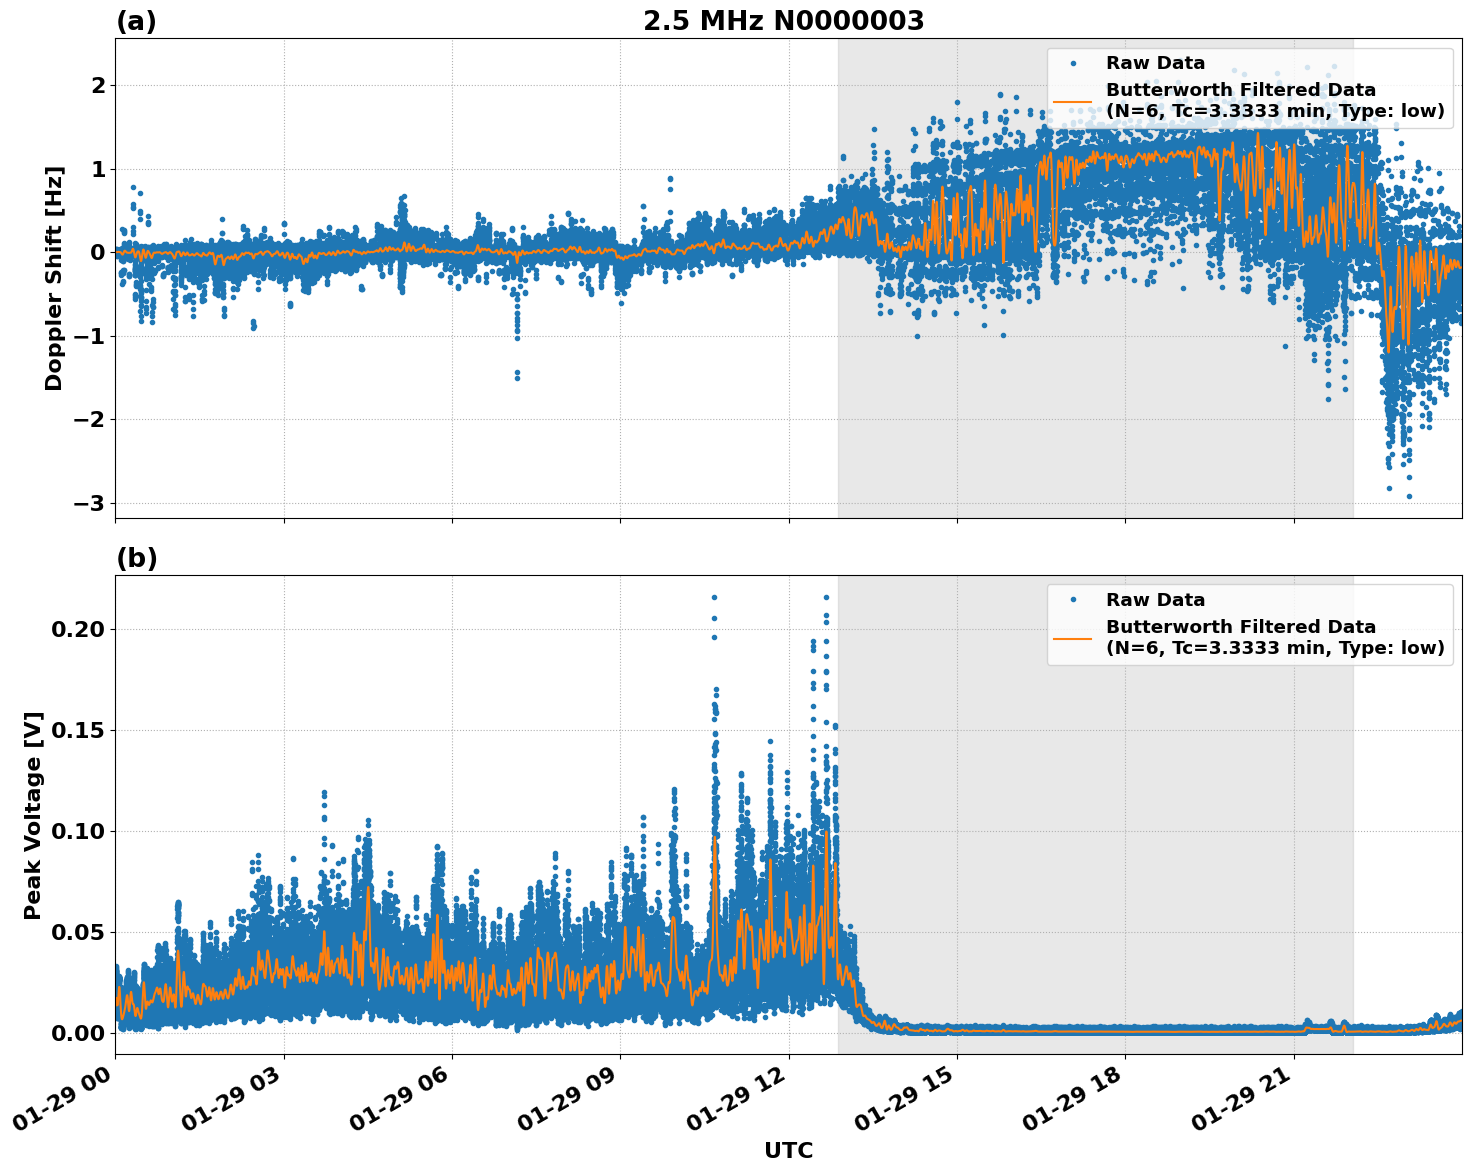The width and height of the screenshot is (1472, 1172).
Task: Click the subplot label "(b)"
Action: click(136, 557)
